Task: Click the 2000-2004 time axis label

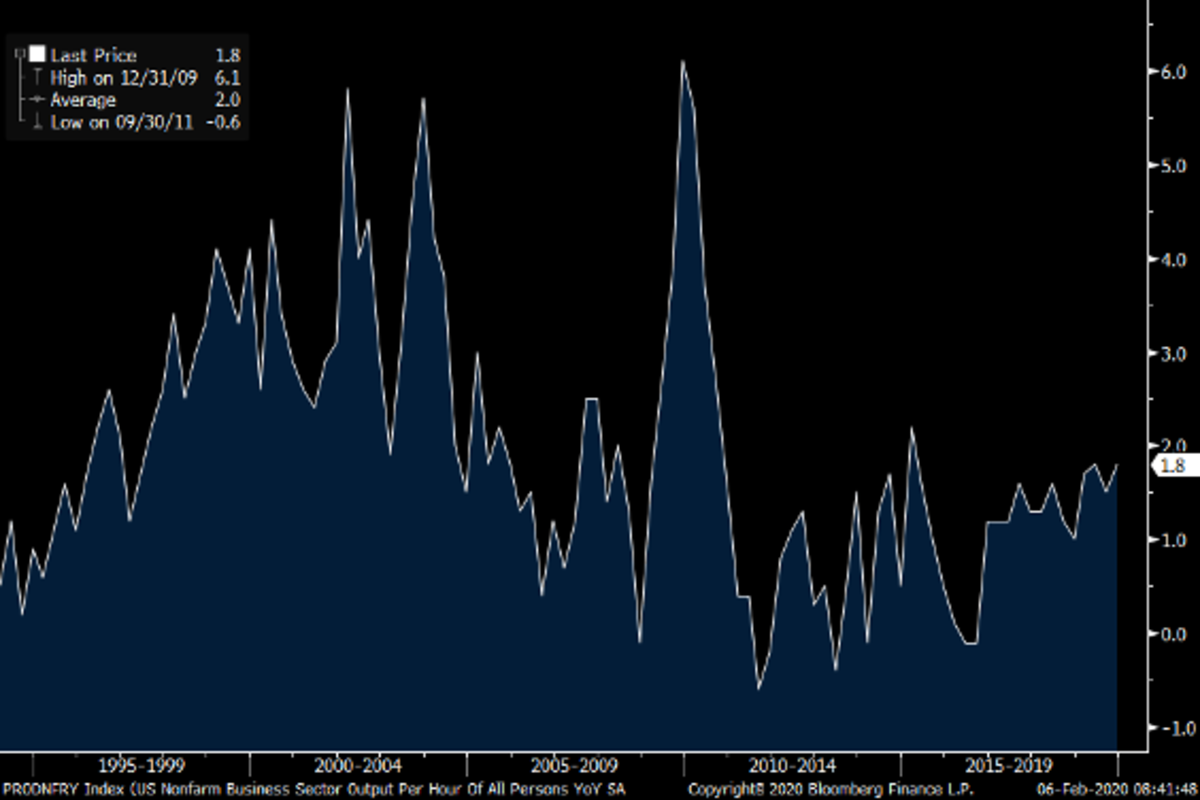Action: pos(357,766)
